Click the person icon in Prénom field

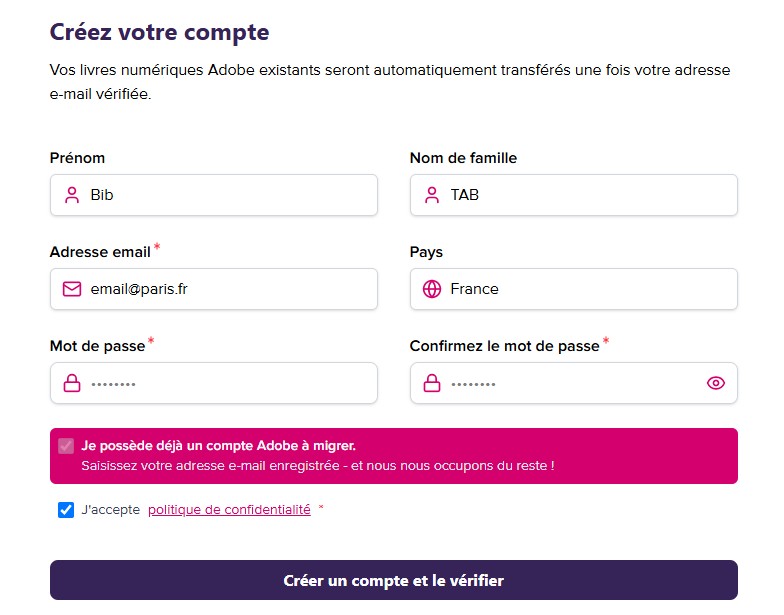pos(72,195)
